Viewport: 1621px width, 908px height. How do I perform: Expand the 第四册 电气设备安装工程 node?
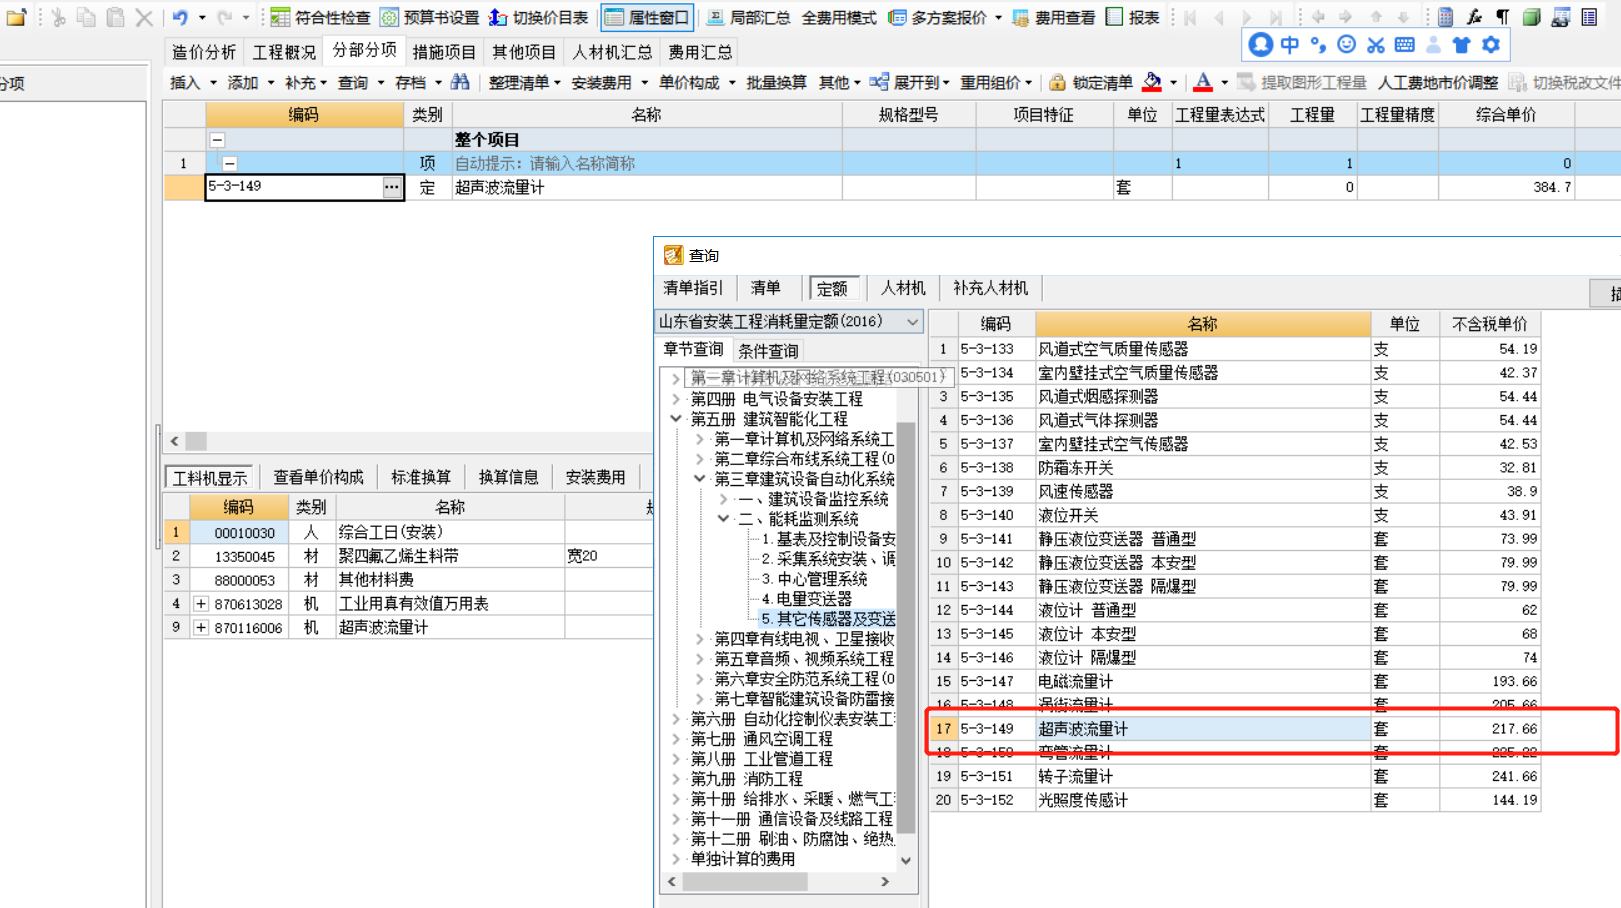676,399
